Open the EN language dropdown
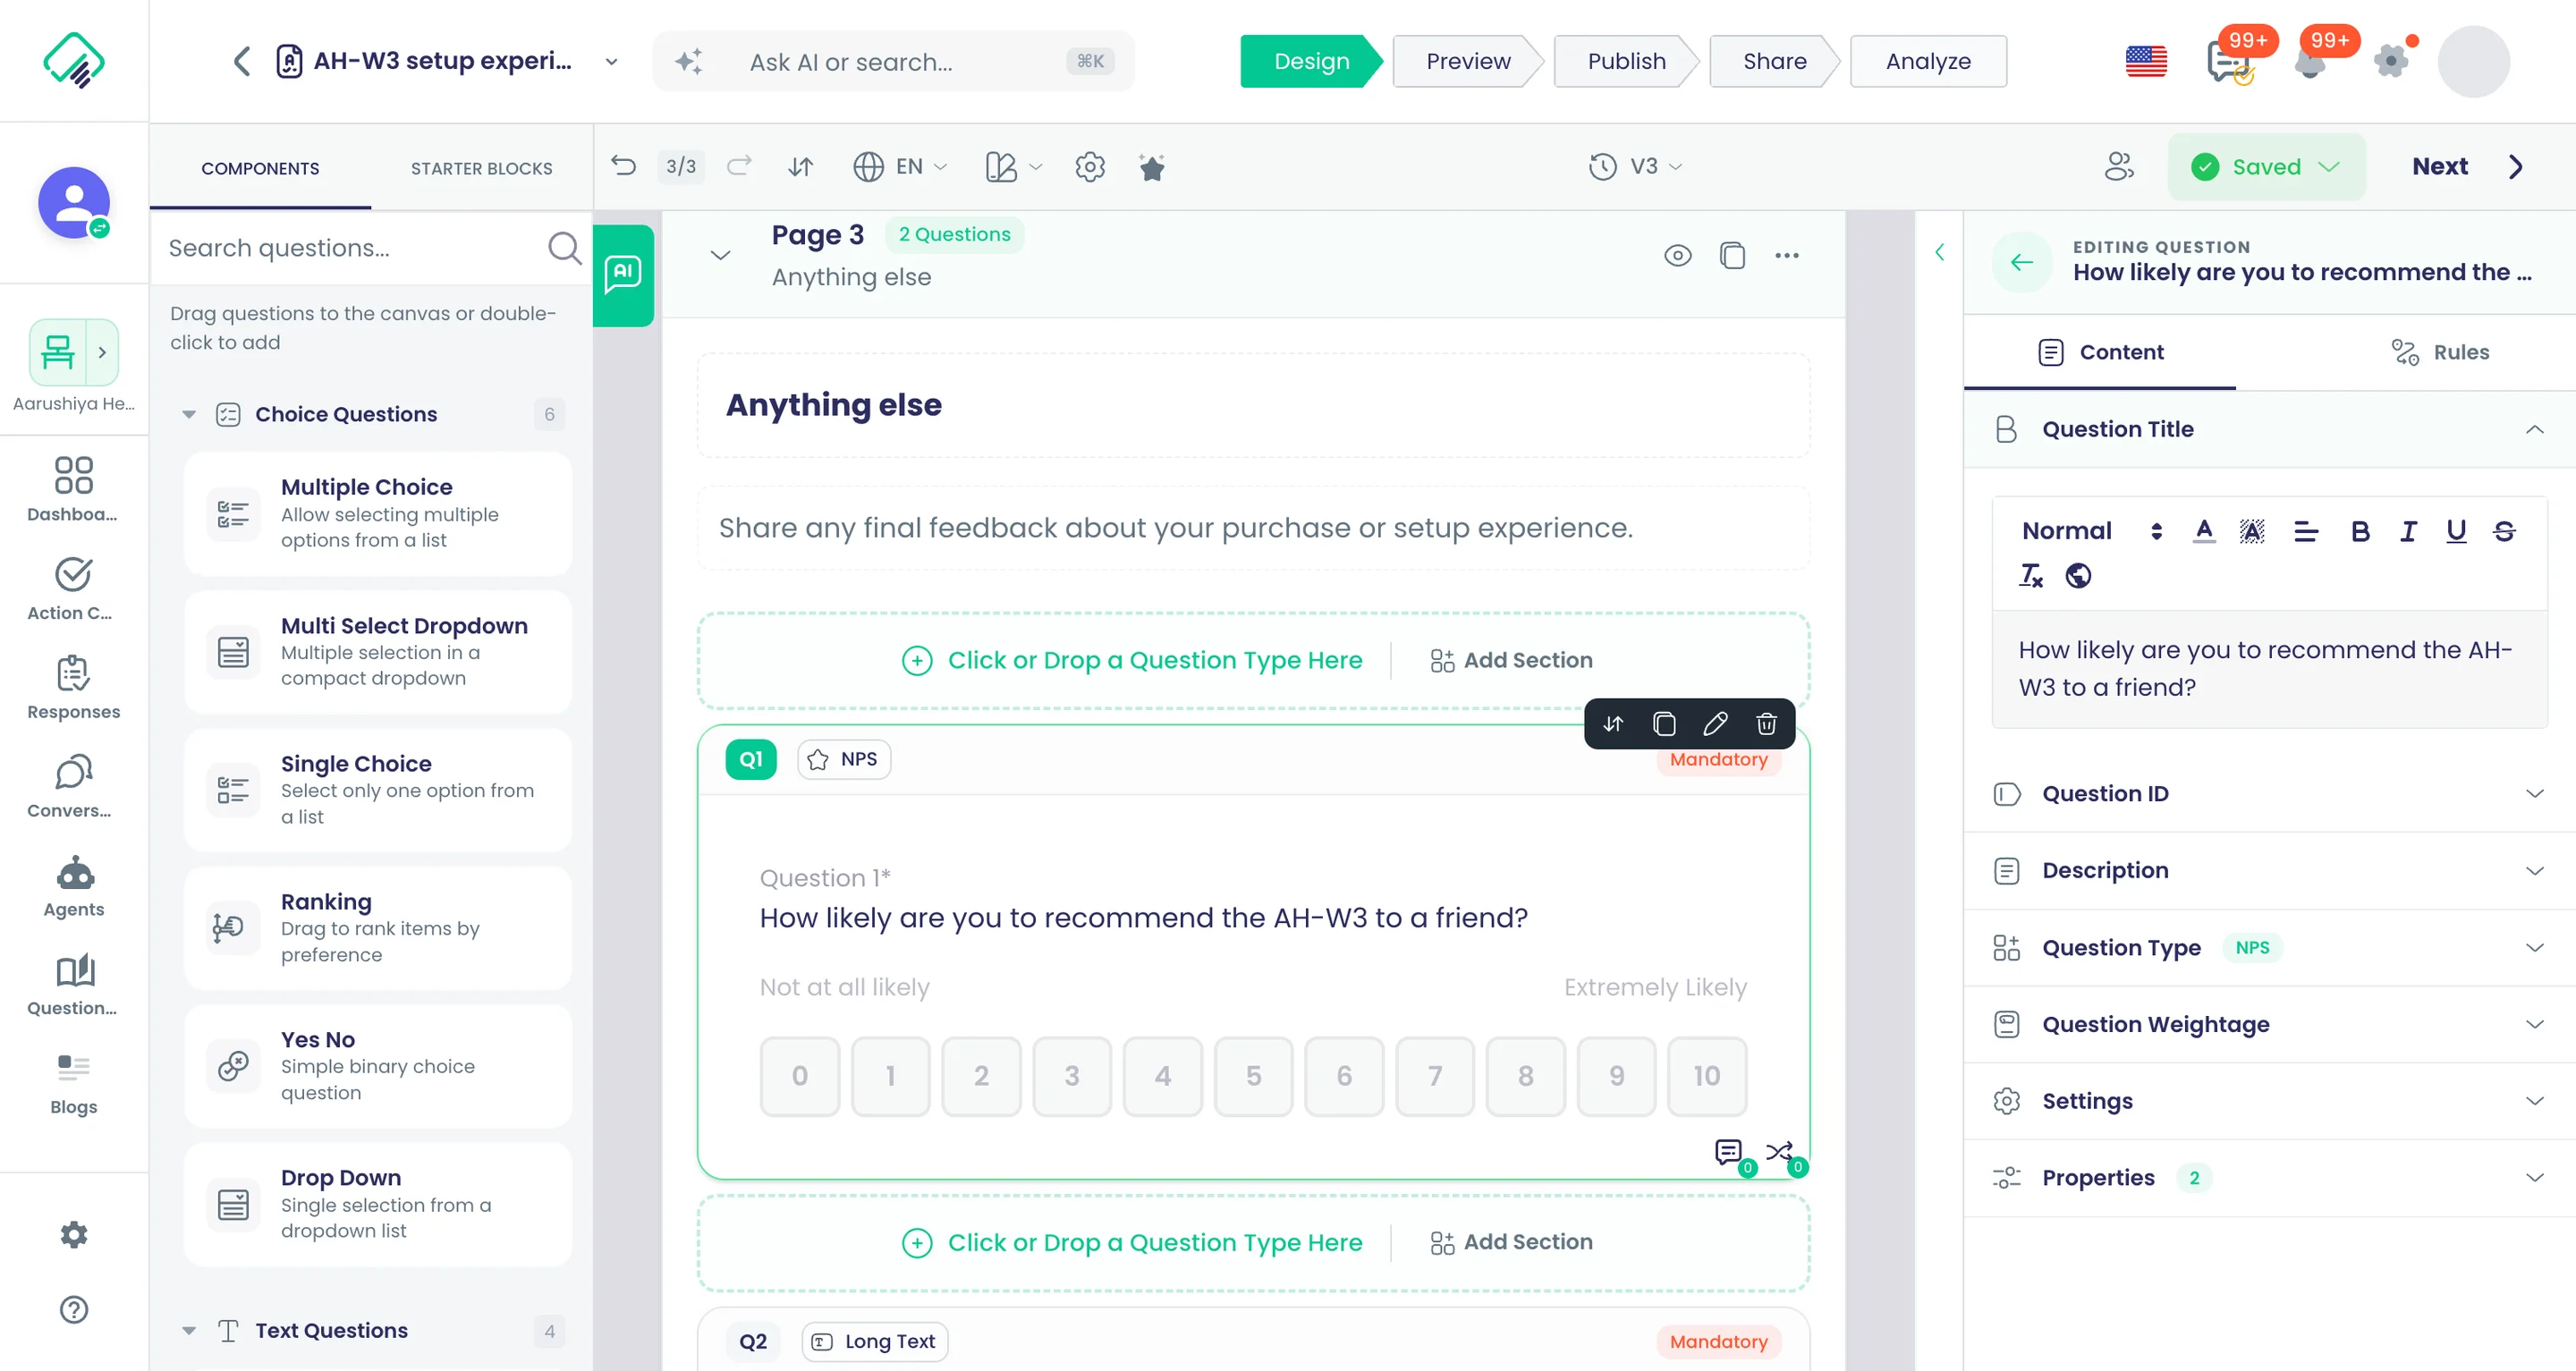 [x=900, y=166]
